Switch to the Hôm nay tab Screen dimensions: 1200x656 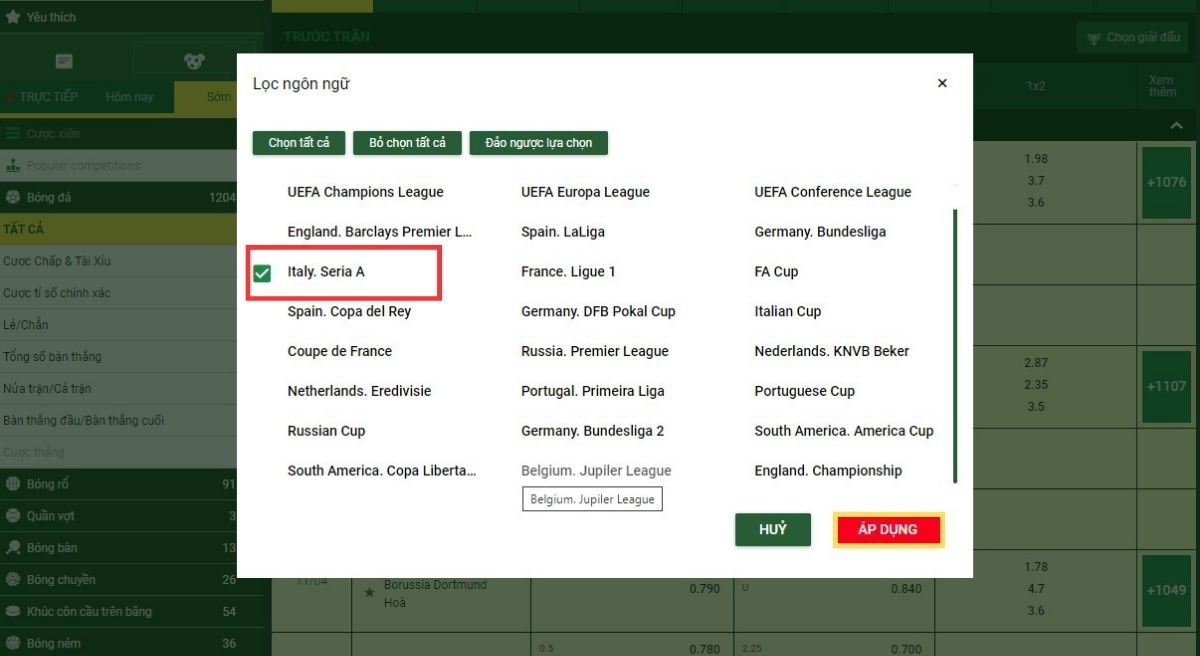pos(130,97)
